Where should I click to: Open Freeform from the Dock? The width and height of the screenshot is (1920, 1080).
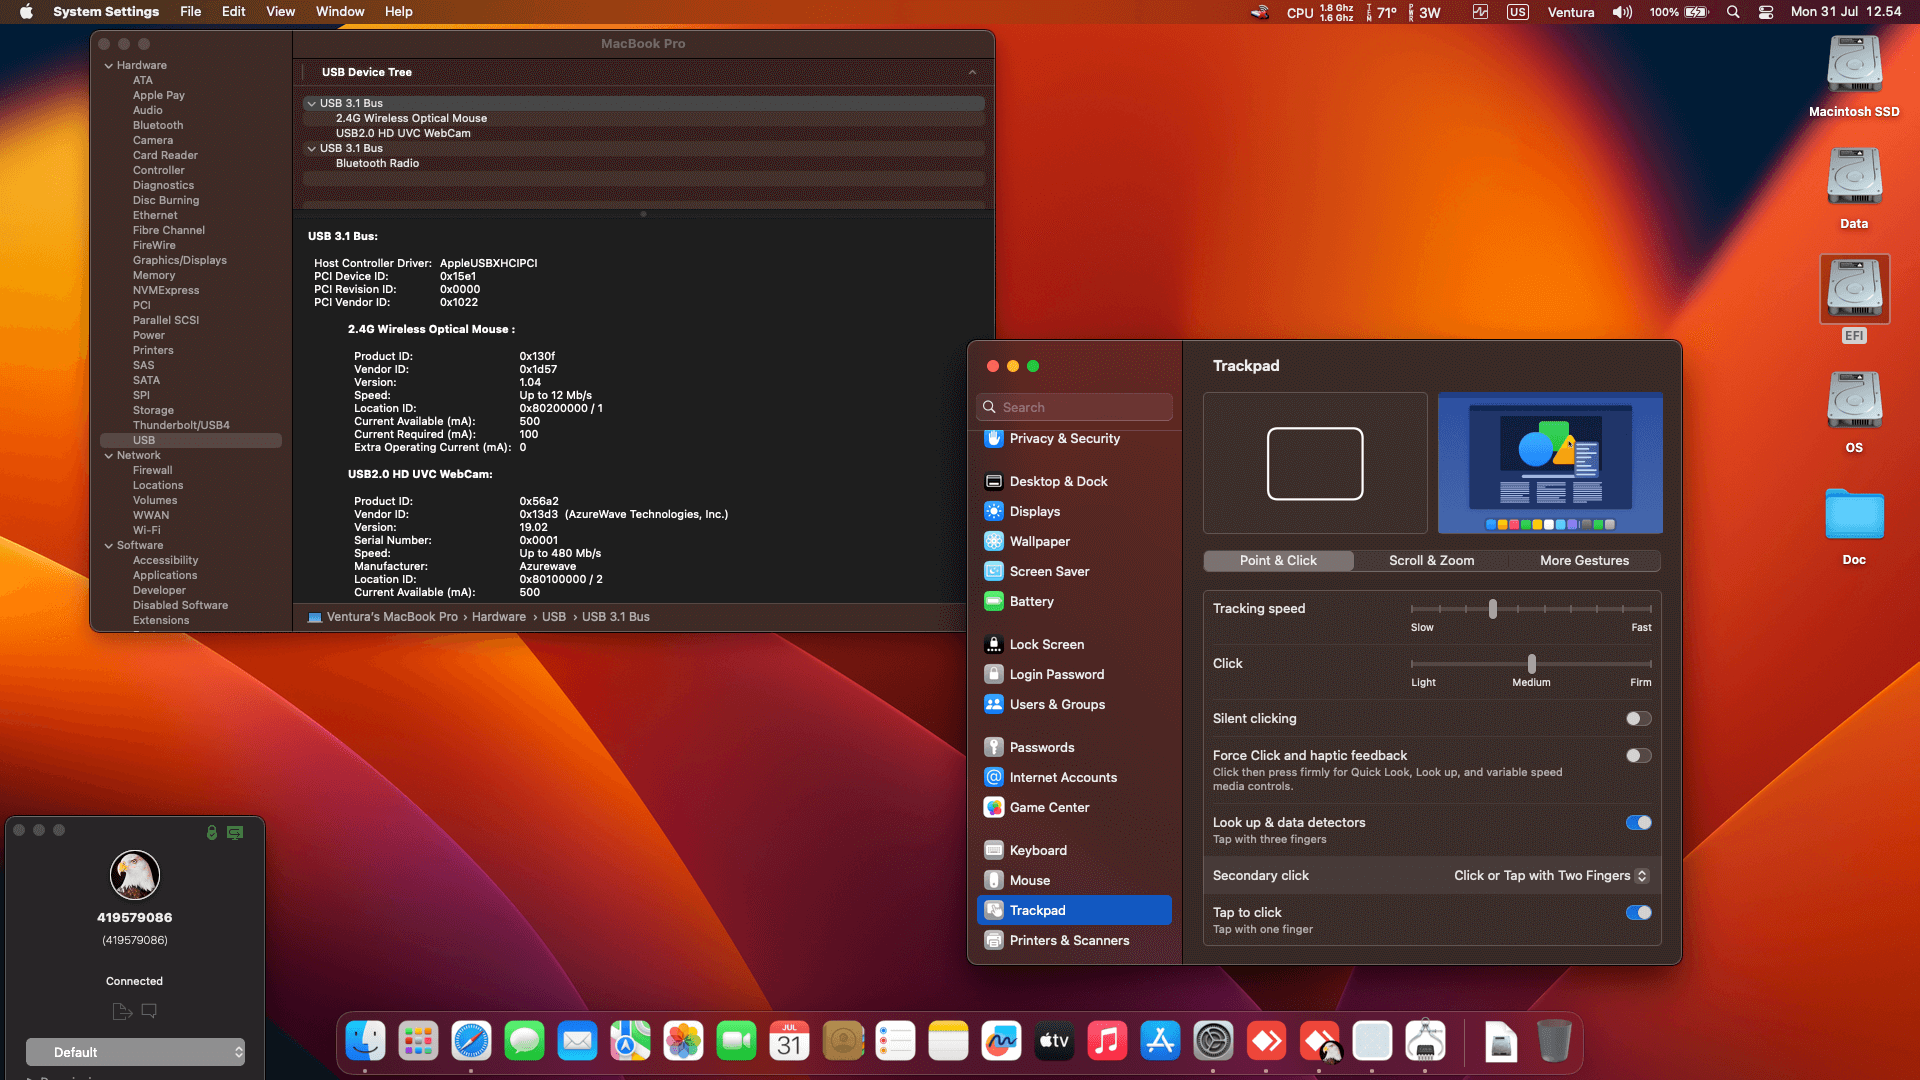coord(1001,1041)
